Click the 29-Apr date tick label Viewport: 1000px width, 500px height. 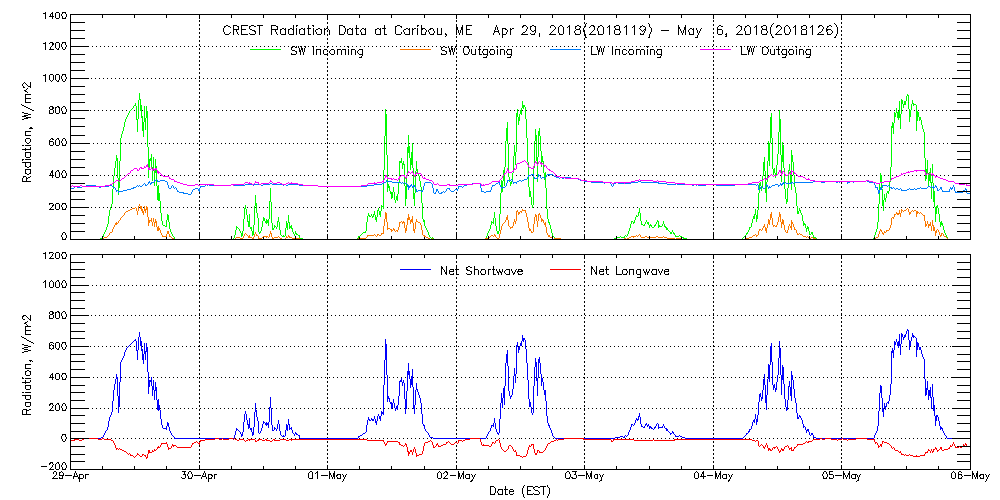point(72,477)
